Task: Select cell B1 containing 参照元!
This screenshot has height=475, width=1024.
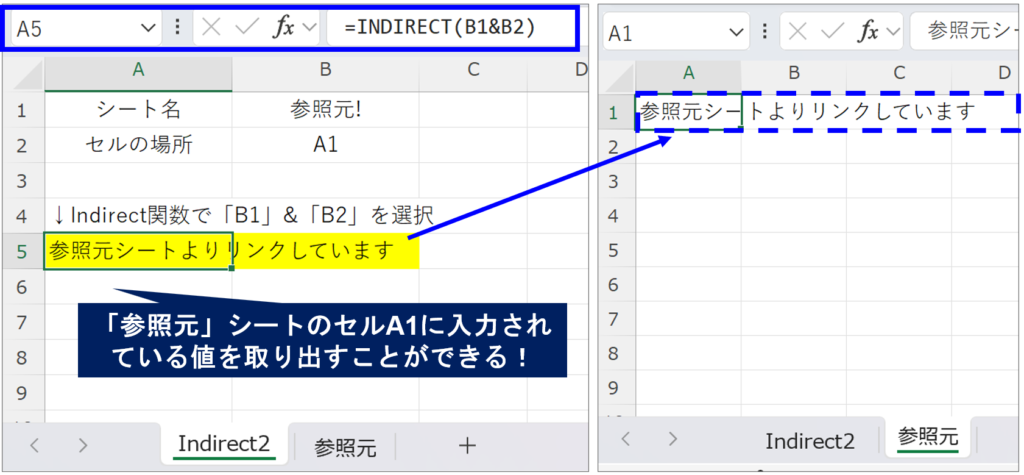Action: pos(326,109)
